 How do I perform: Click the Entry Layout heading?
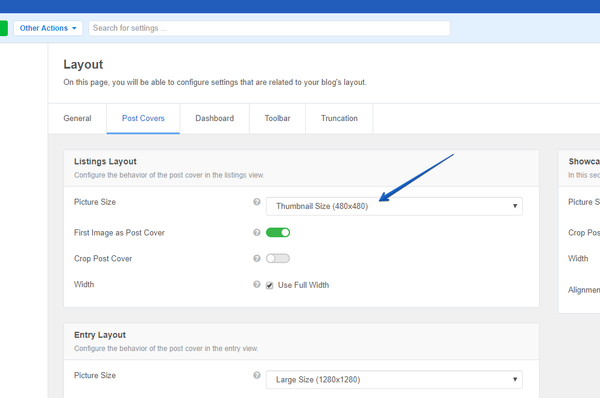[x=100, y=335]
